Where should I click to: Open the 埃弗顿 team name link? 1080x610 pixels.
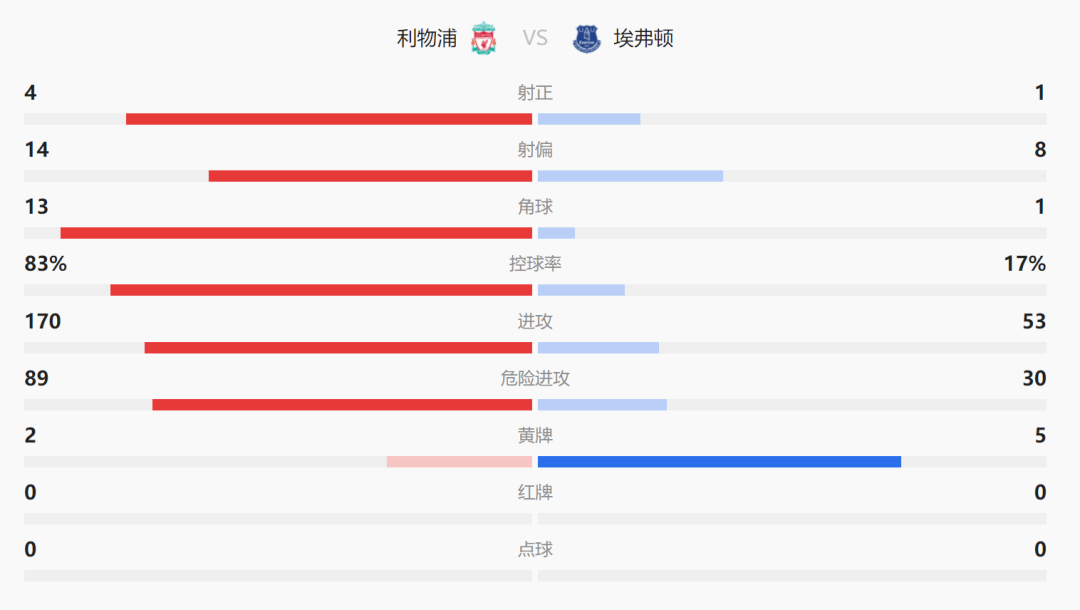644,38
